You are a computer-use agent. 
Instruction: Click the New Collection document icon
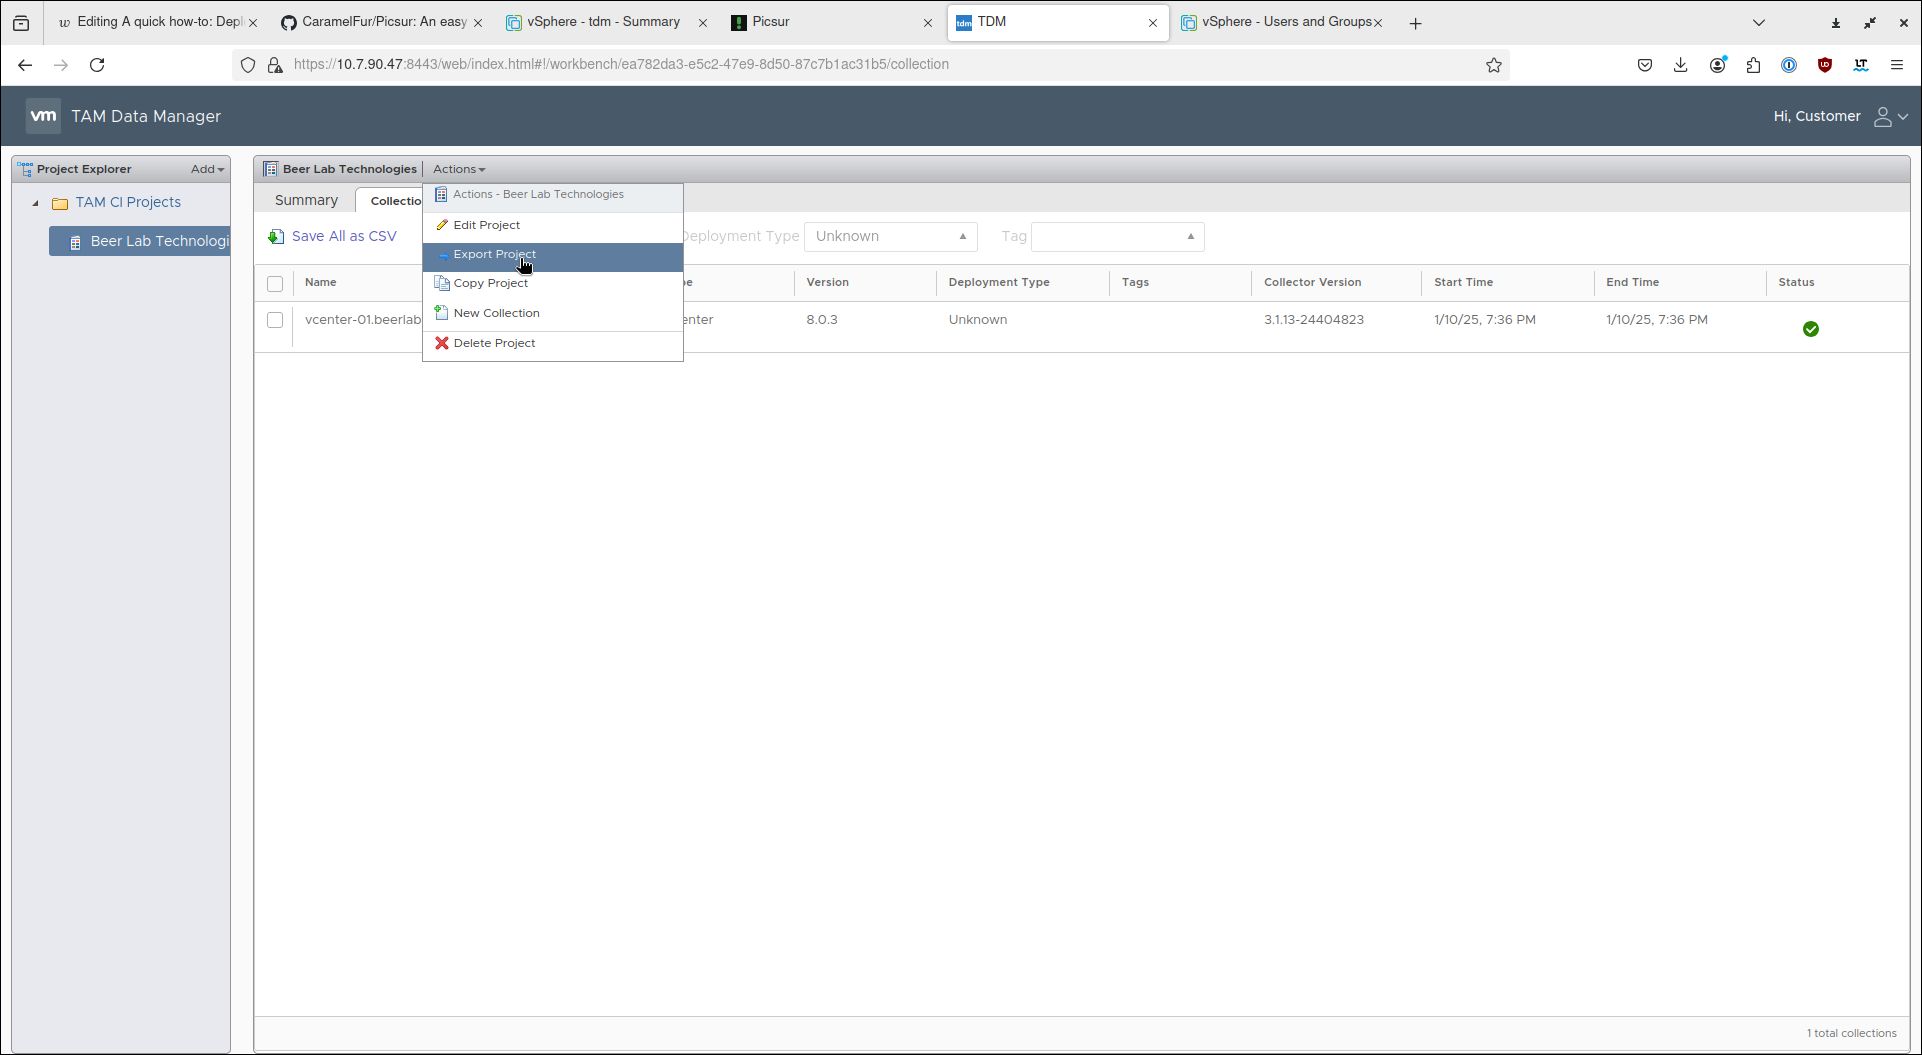coord(441,313)
